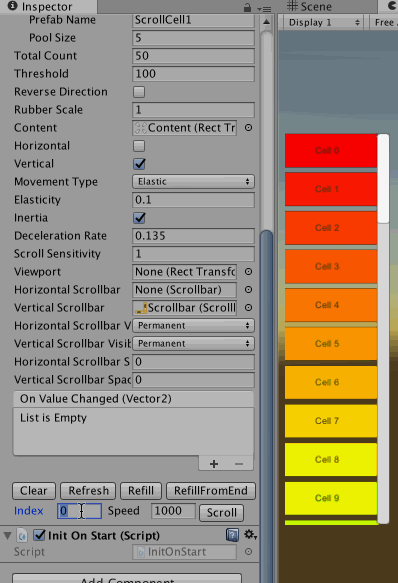Click the Rubber Scale field
This screenshot has height=583, width=398.
click(x=193, y=110)
